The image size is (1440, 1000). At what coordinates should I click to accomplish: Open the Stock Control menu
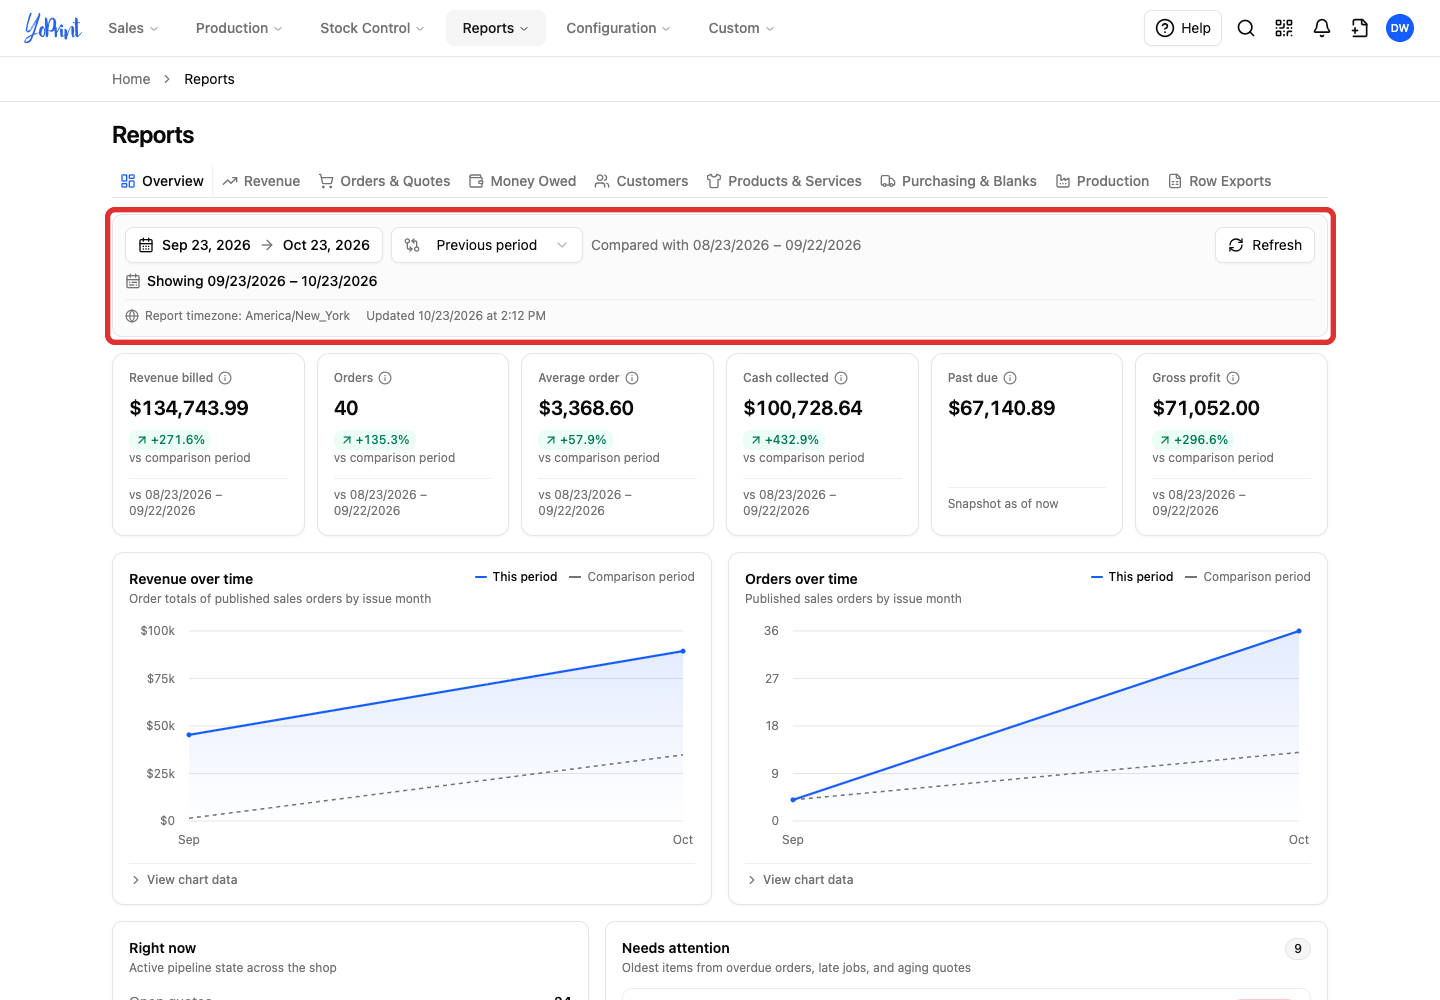coord(372,28)
